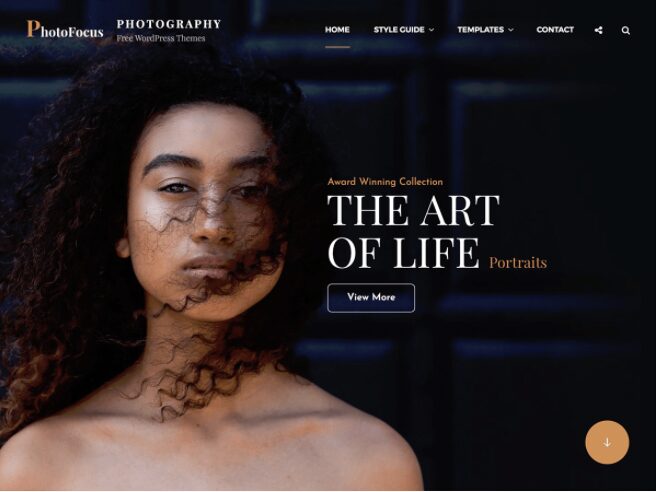Click the PhotoFocus logo
656x492 pixels.
[65, 29]
